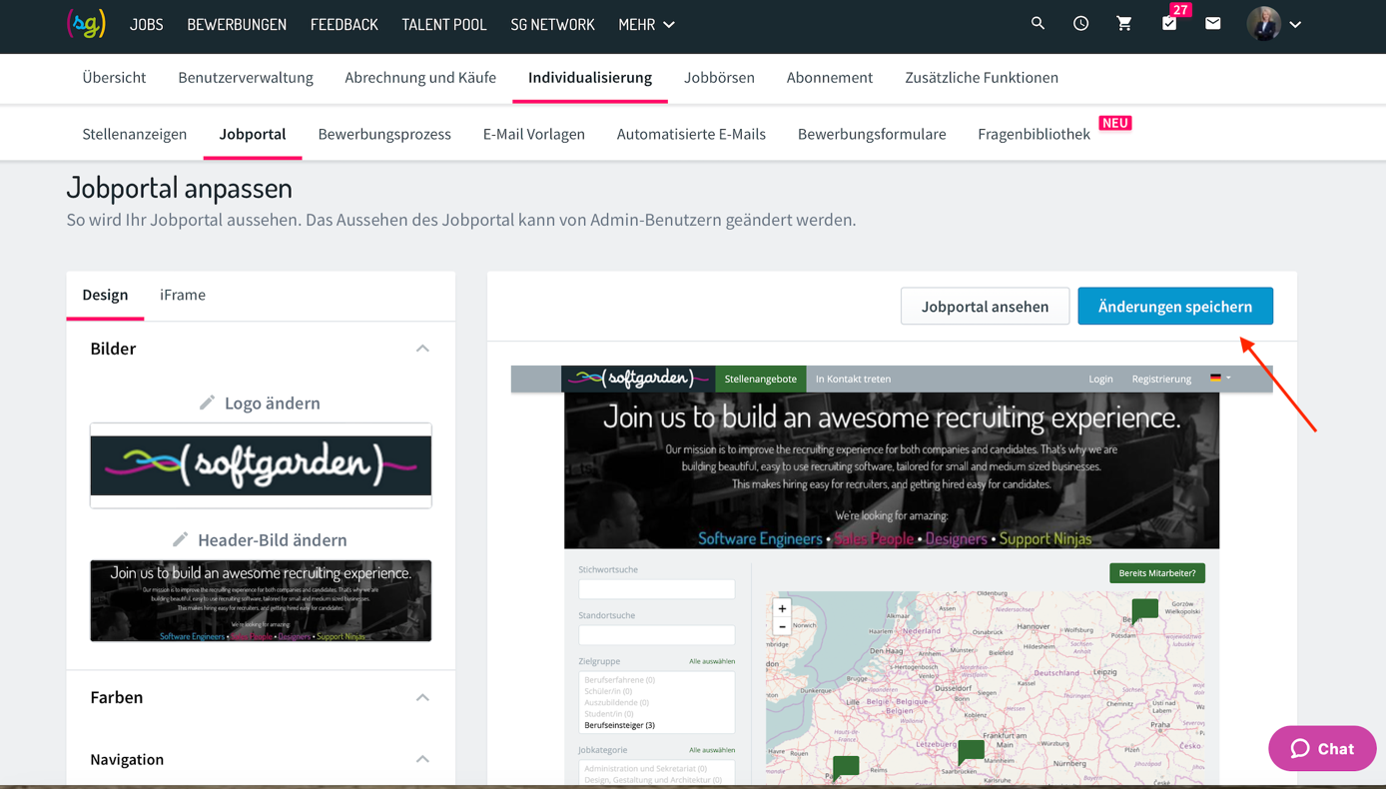Open the search magnifier icon

coord(1041,24)
